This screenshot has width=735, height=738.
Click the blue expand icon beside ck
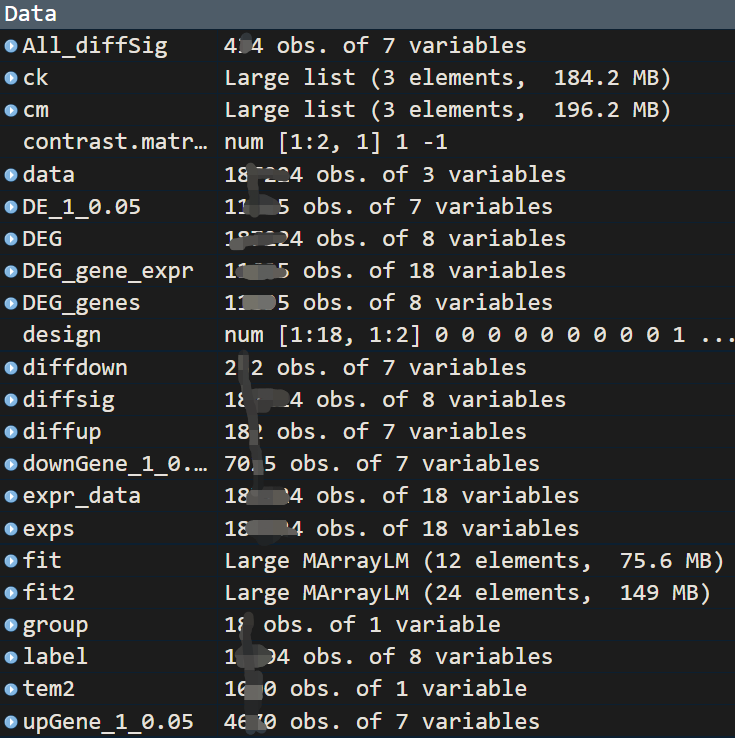(11, 78)
